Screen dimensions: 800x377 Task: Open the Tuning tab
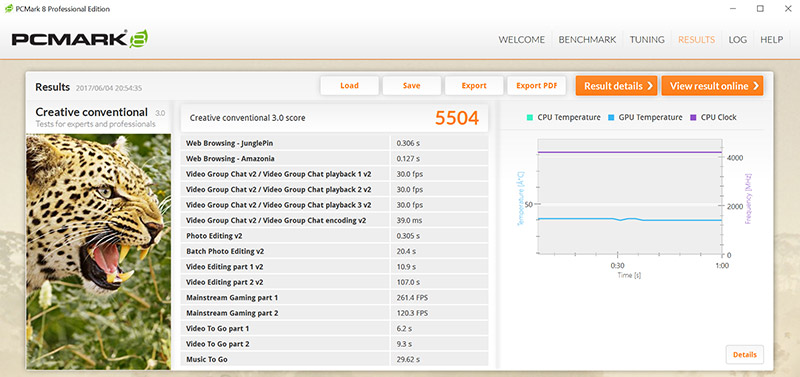pos(647,39)
